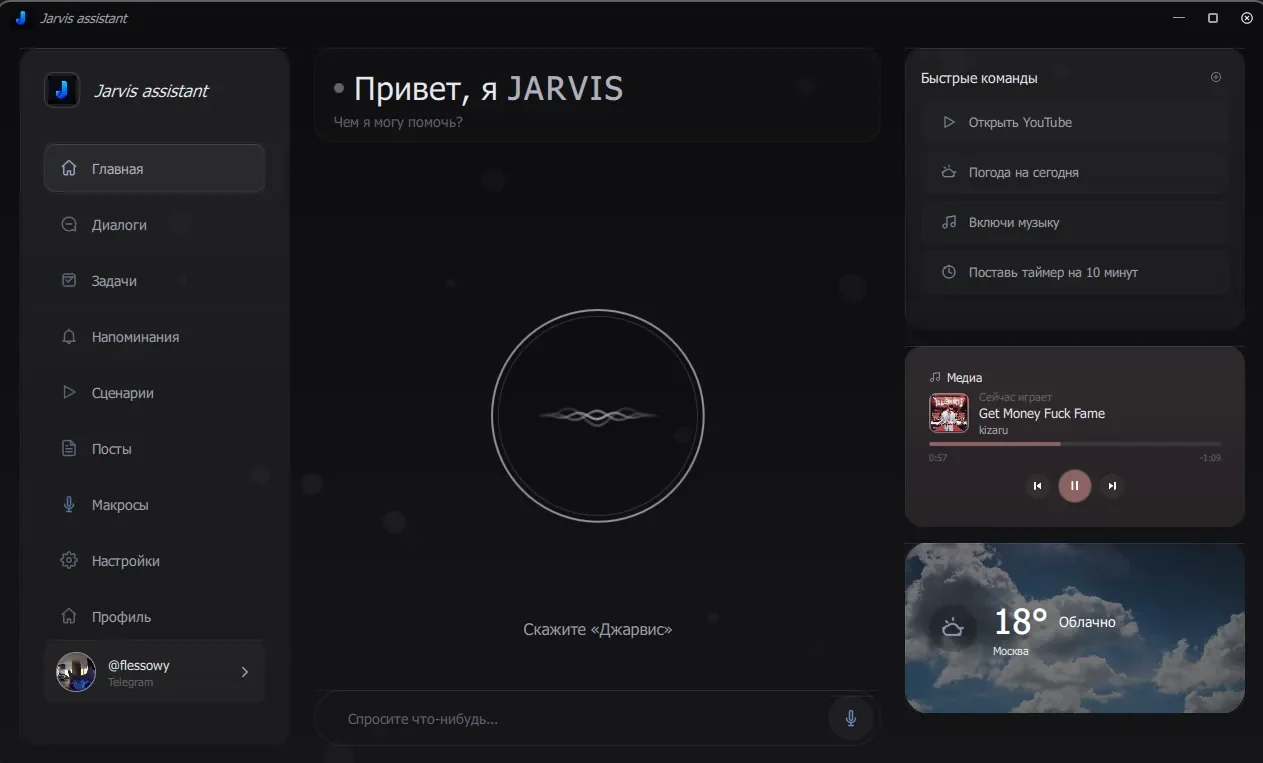
Task: Click the add icon beside Быстрые команды
Action: 1216,77
